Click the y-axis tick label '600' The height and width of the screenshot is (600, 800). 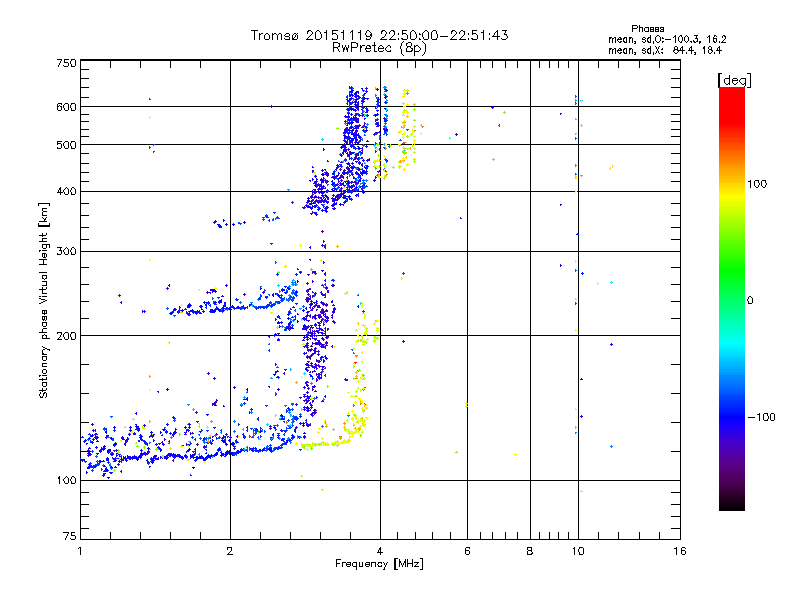(x=66, y=107)
